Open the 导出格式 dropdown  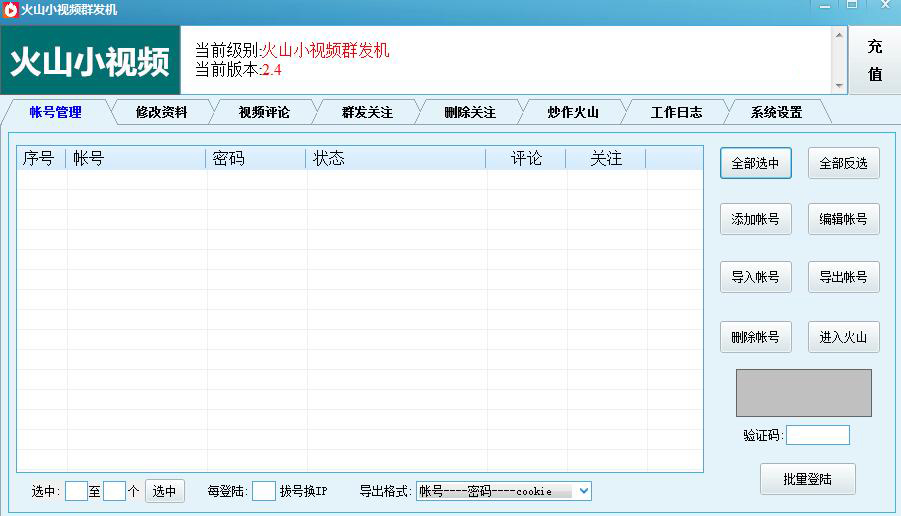pyautogui.click(x=503, y=491)
